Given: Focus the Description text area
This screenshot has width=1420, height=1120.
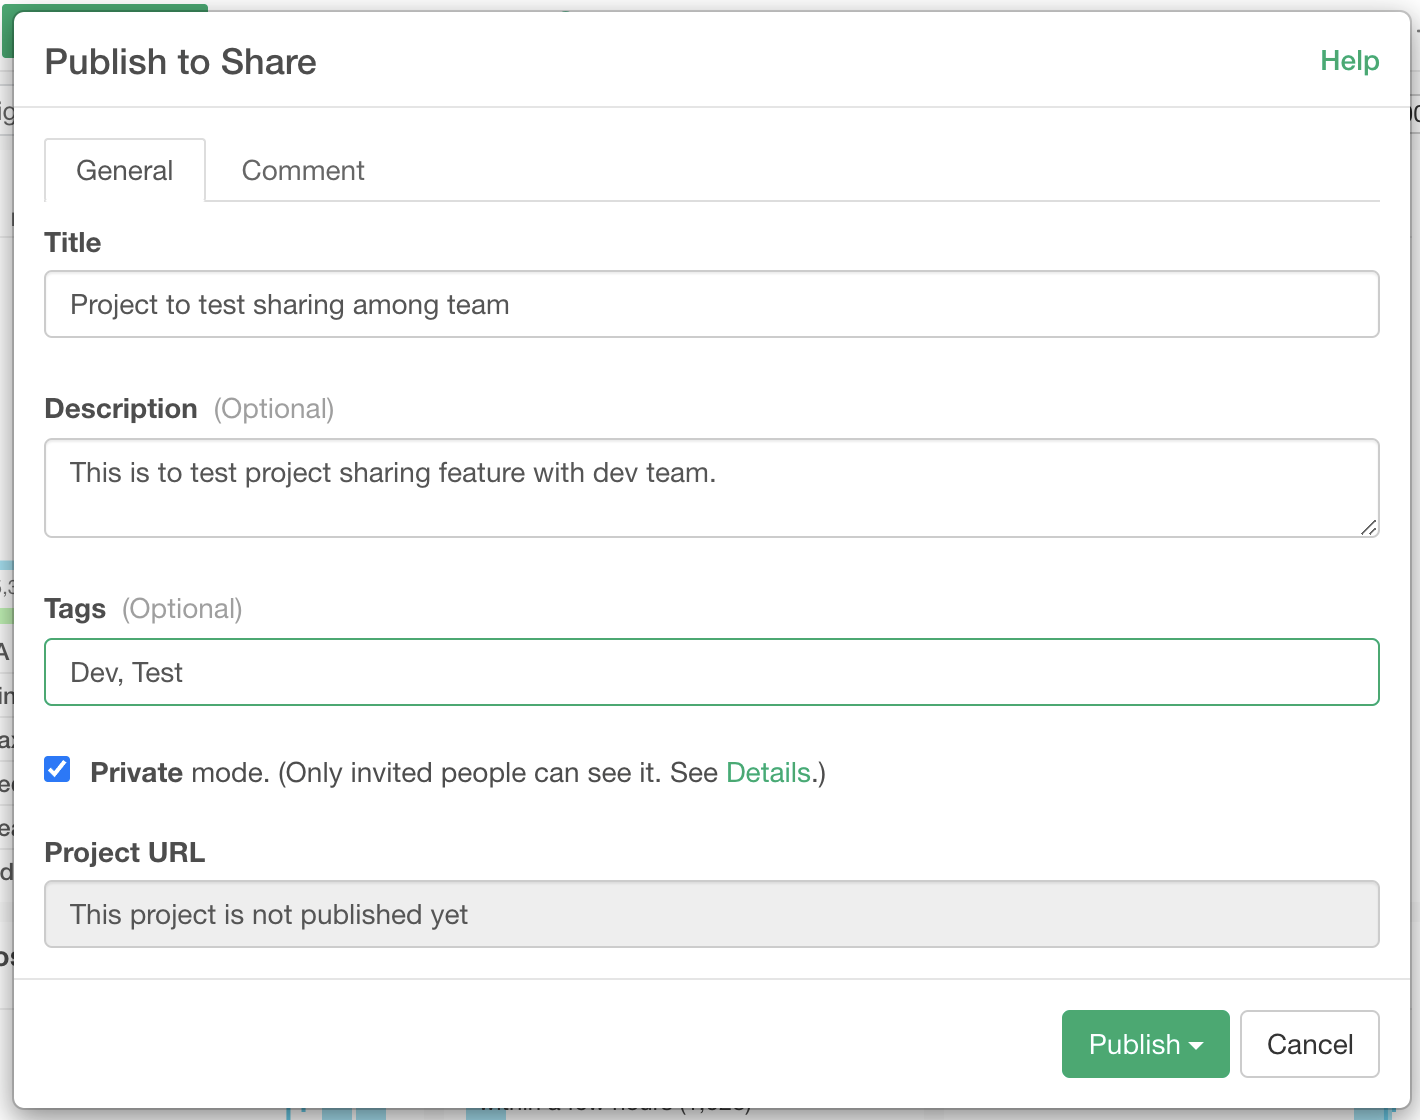Looking at the screenshot, I should pyautogui.click(x=711, y=488).
